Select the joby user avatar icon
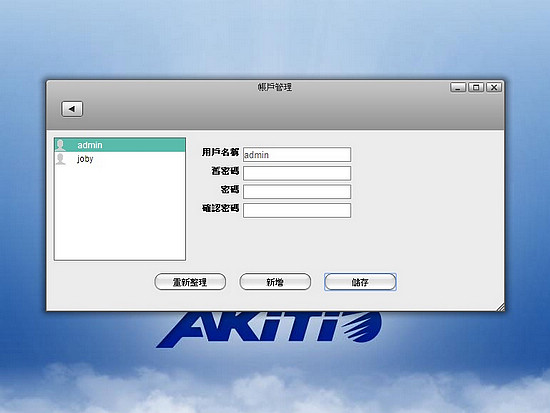The width and height of the screenshot is (550, 413). (61, 159)
